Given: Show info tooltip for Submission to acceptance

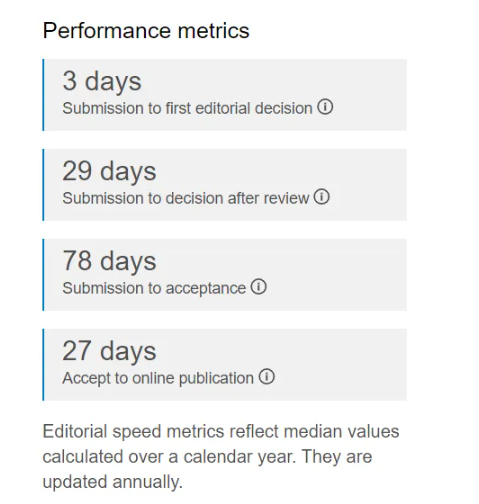Looking at the screenshot, I should click(x=258, y=287).
